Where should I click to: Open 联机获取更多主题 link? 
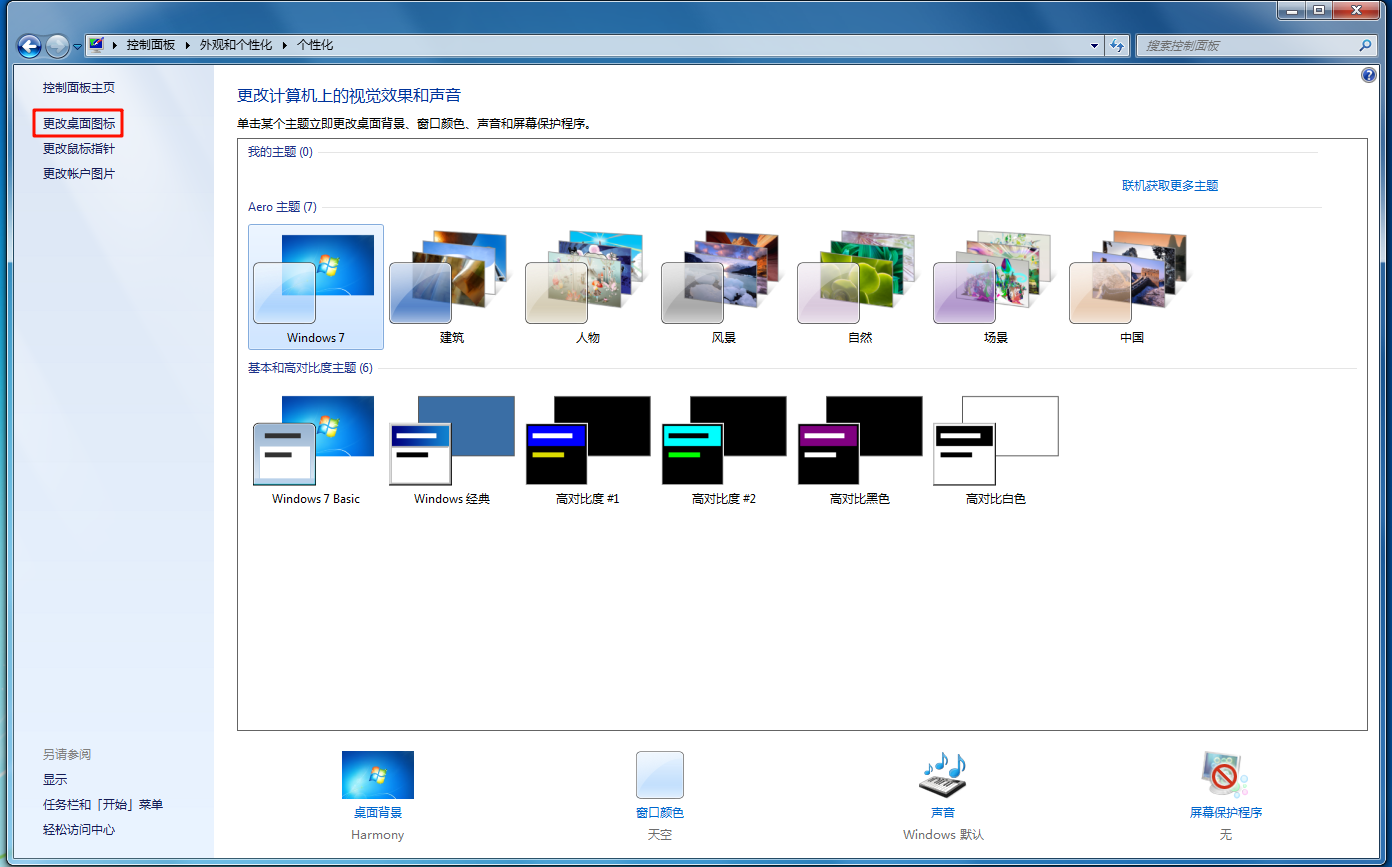(x=1169, y=186)
